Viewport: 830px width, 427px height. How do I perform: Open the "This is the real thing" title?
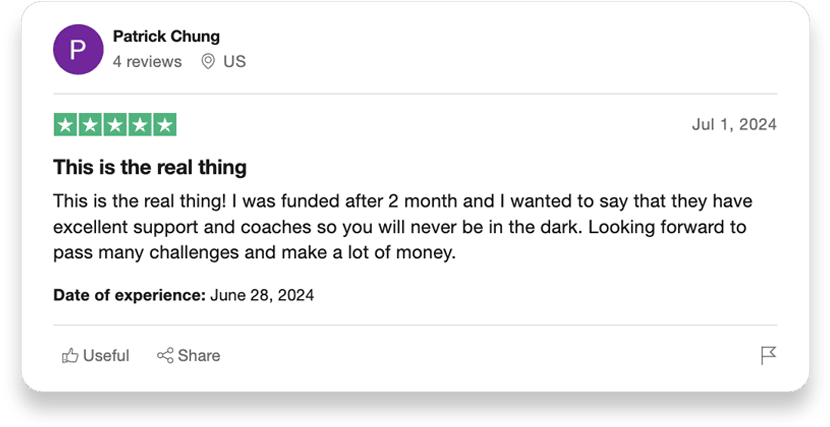pyautogui.click(x=149, y=167)
